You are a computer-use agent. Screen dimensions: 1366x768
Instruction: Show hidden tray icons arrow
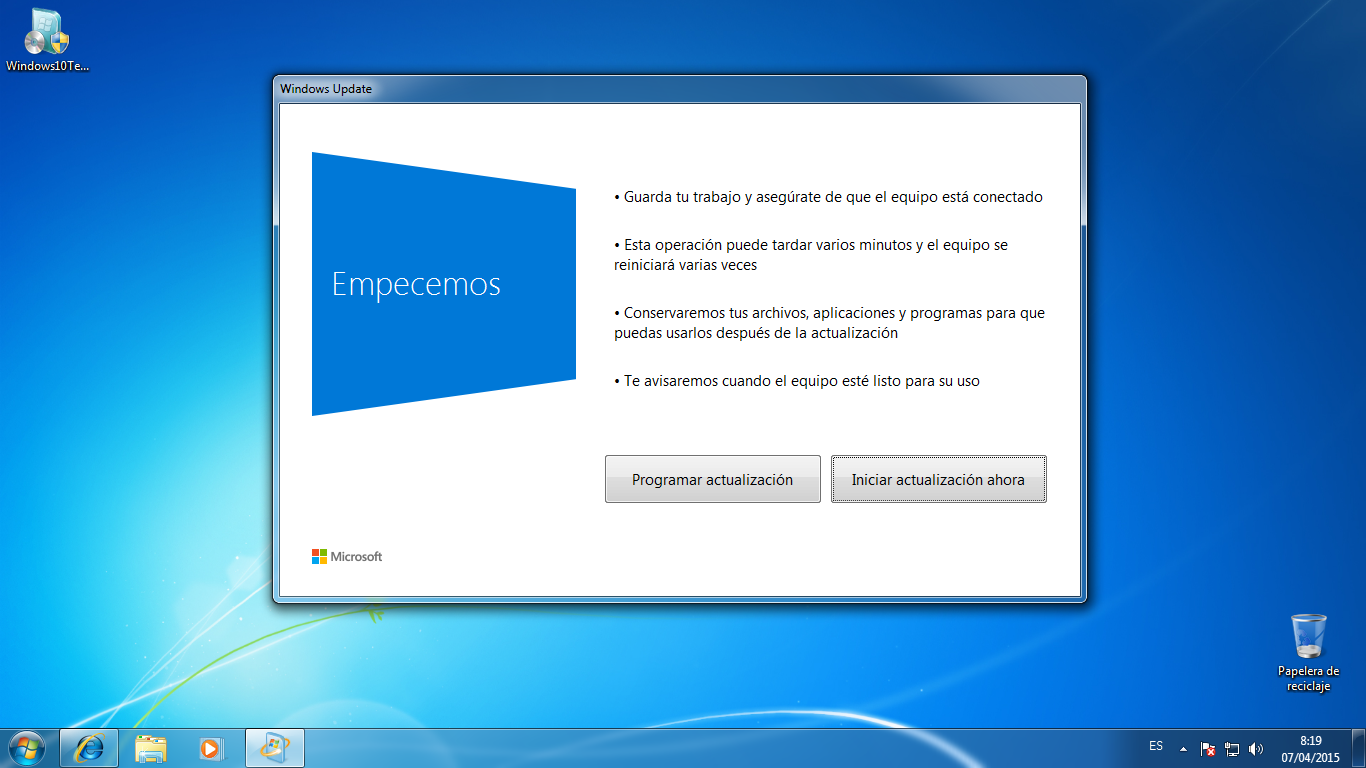pos(1184,748)
